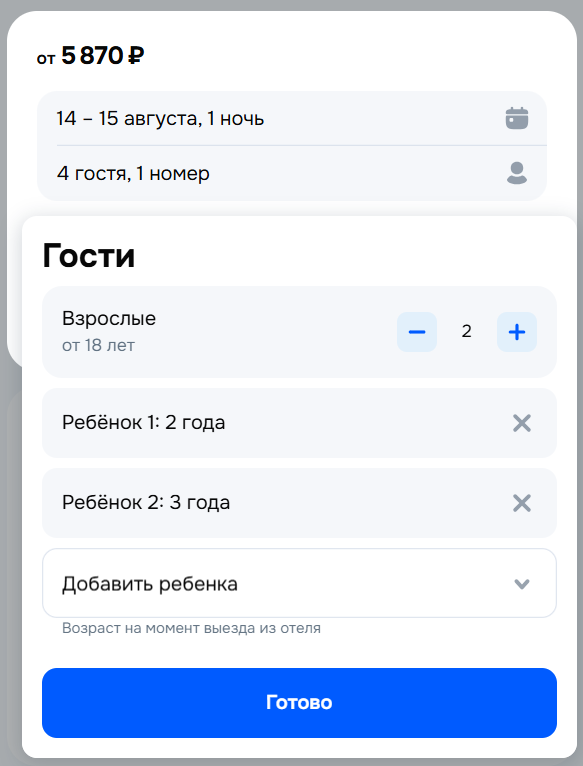Increase adults count with plus button
583x766 pixels.
pos(517,332)
